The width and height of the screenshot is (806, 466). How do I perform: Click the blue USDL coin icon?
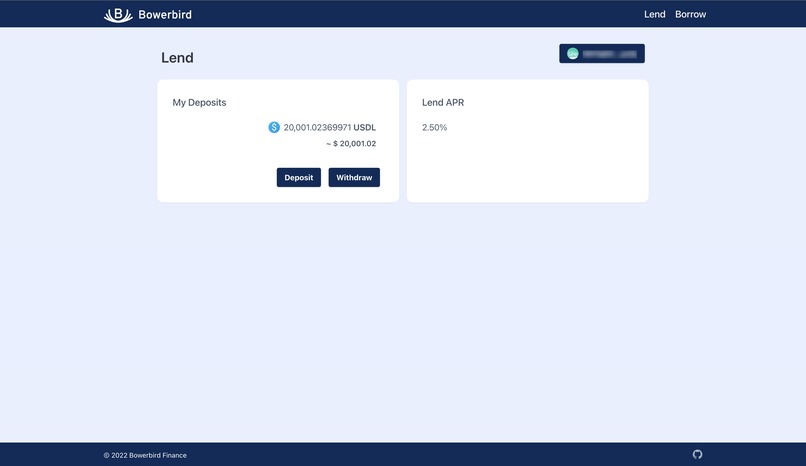tap(274, 127)
